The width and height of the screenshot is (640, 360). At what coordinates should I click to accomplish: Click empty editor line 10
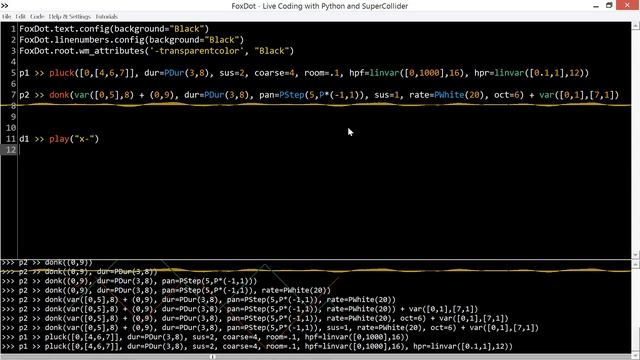pos(324,128)
